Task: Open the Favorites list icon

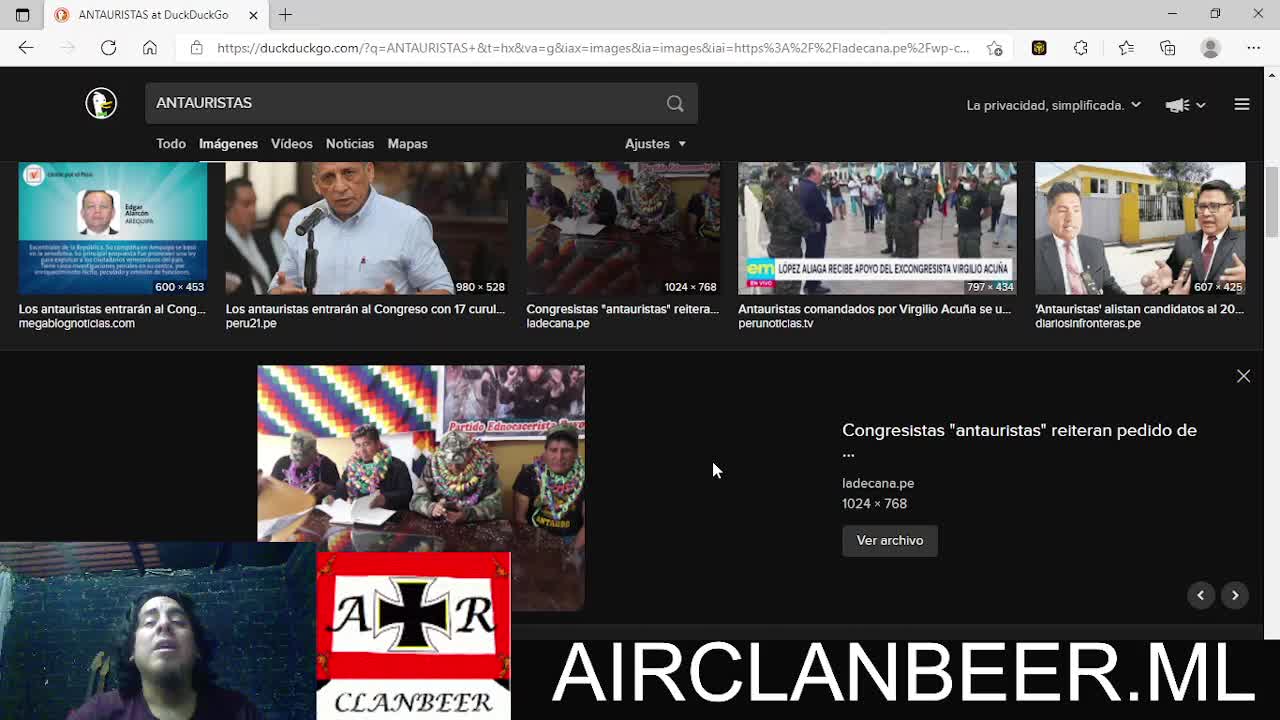Action: point(1126,48)
